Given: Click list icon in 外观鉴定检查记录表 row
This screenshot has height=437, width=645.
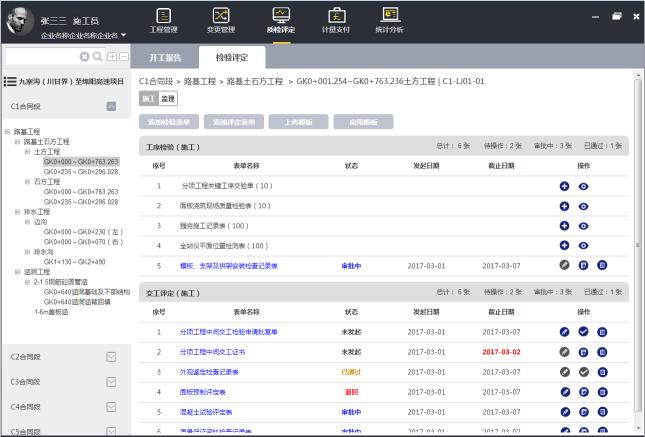Looking at the screenshot, I should click(x=602, y=372).
